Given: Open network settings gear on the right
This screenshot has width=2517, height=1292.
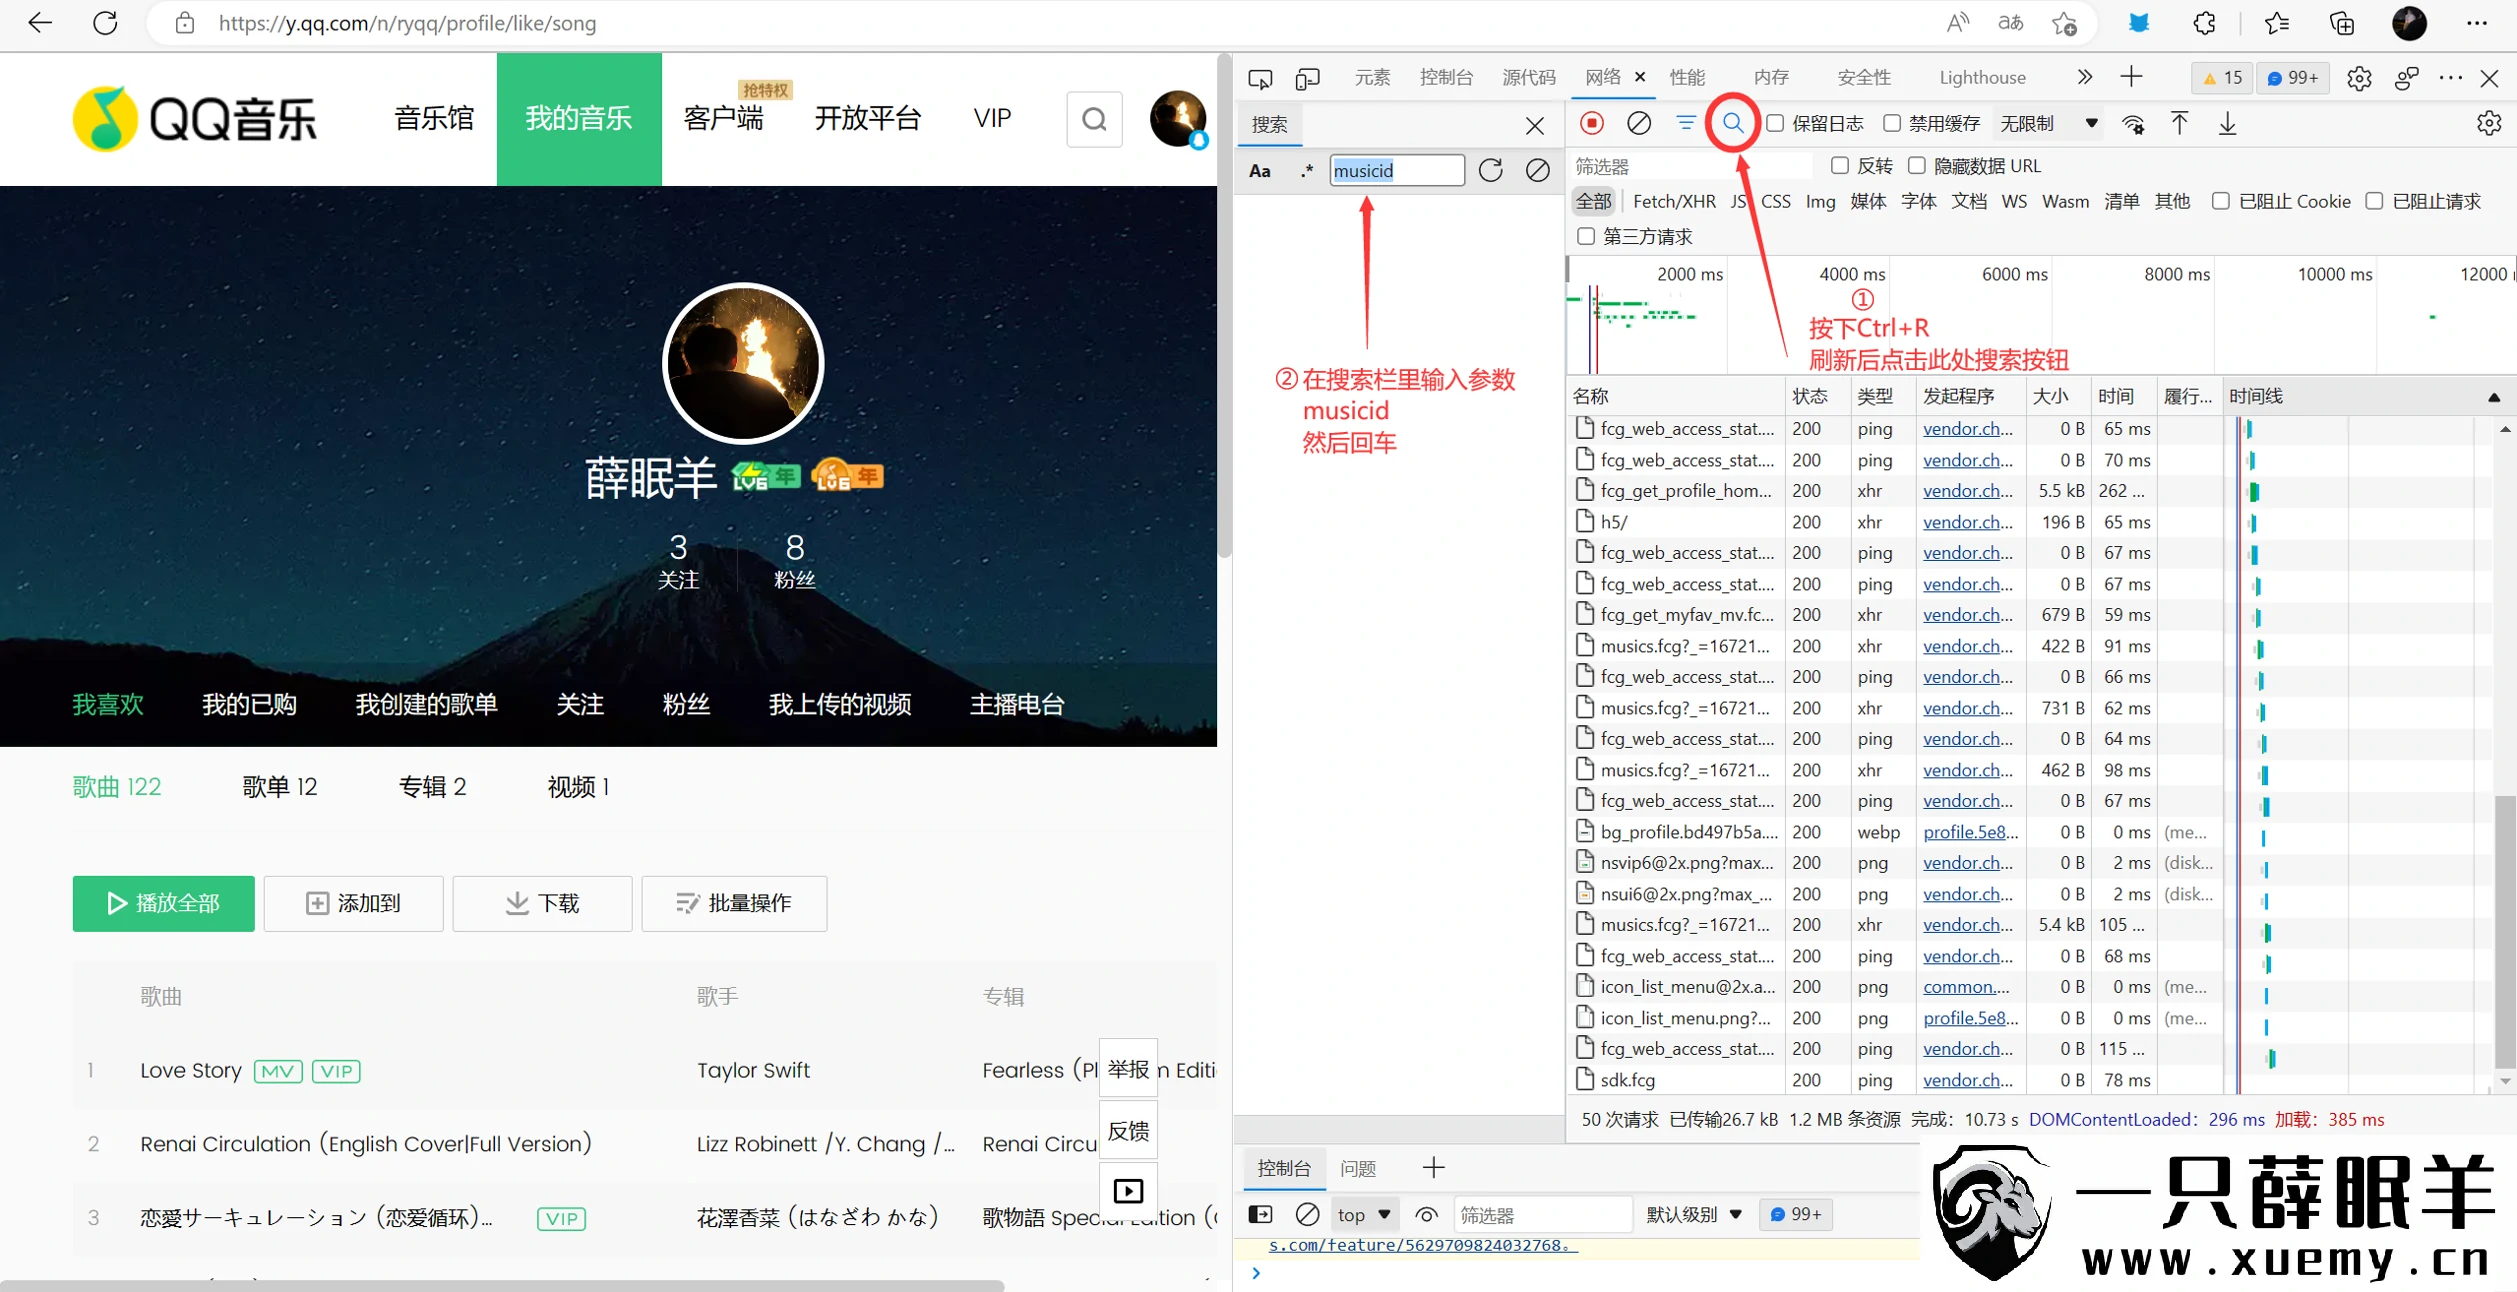Looking at the screenshot, I should point(2489,123).
